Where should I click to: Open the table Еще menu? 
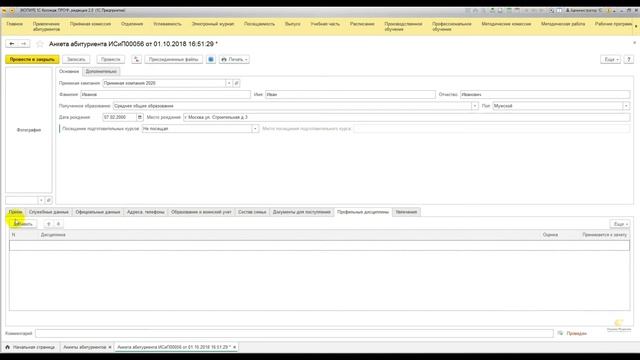620,224
